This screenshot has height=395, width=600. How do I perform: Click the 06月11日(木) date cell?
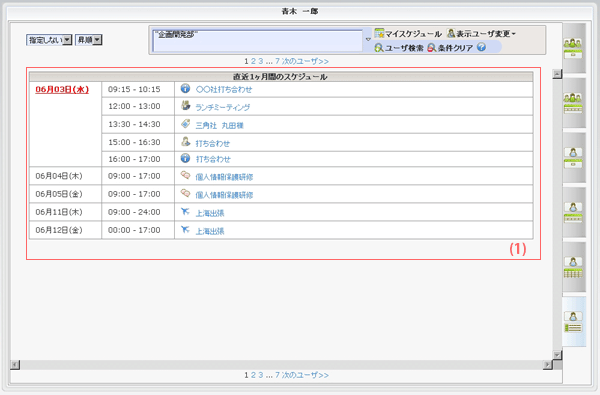(65, 212)
